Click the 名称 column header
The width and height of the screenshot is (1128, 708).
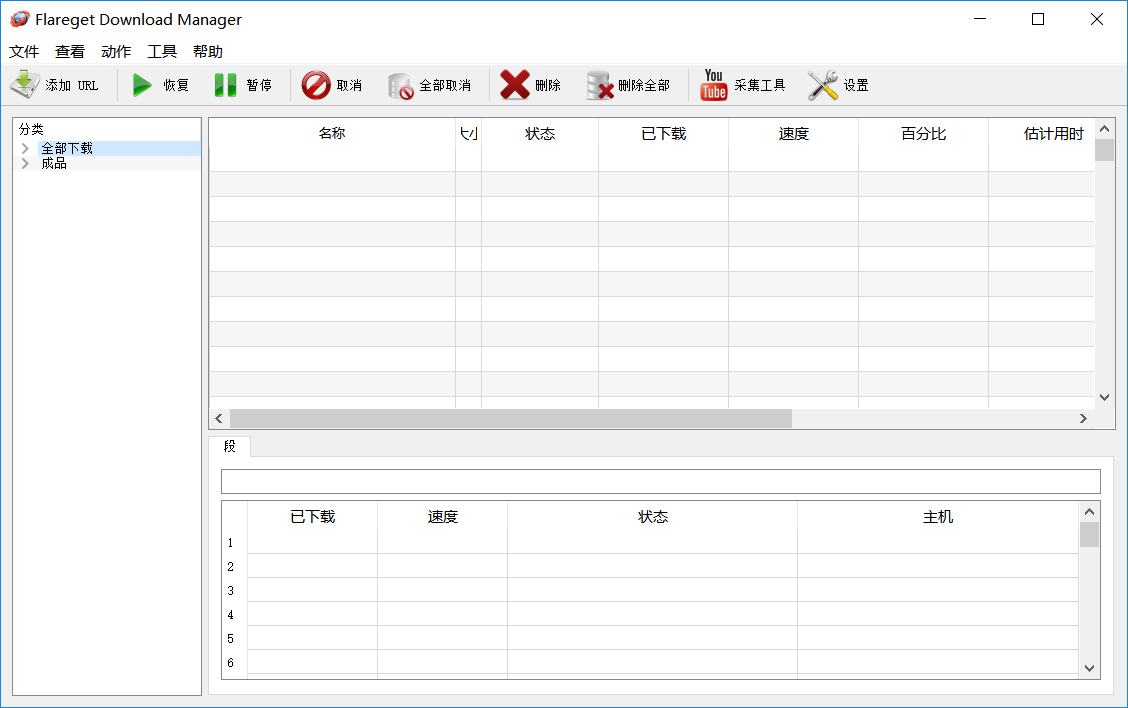[332, 134]
